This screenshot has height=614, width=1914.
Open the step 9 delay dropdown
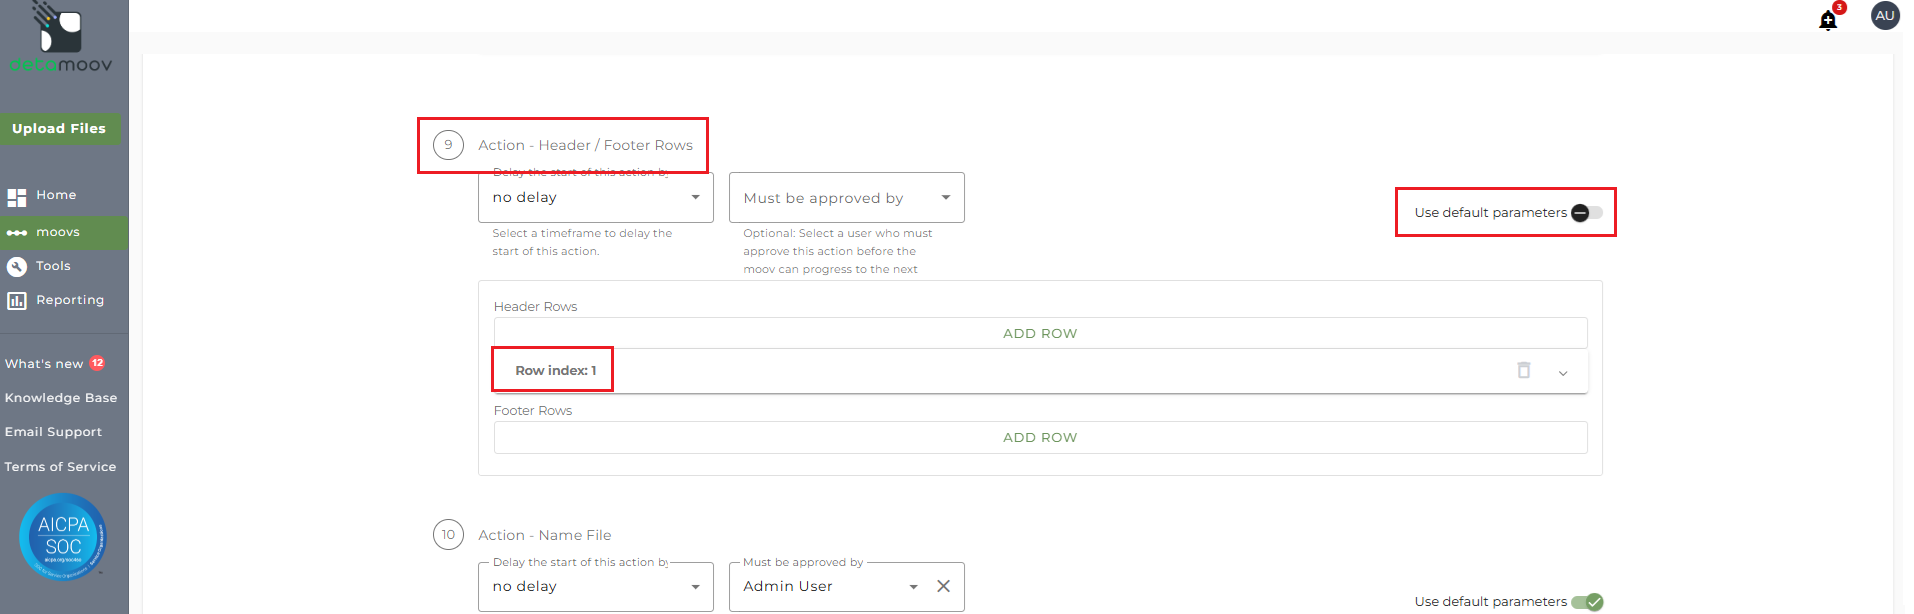(x=595, y=198)
